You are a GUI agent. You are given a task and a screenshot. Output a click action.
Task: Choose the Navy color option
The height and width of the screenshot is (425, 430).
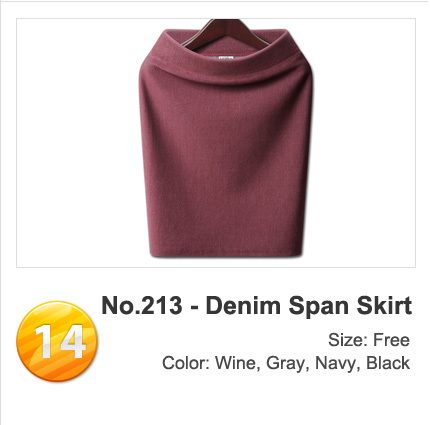click(x=335, y=363)
